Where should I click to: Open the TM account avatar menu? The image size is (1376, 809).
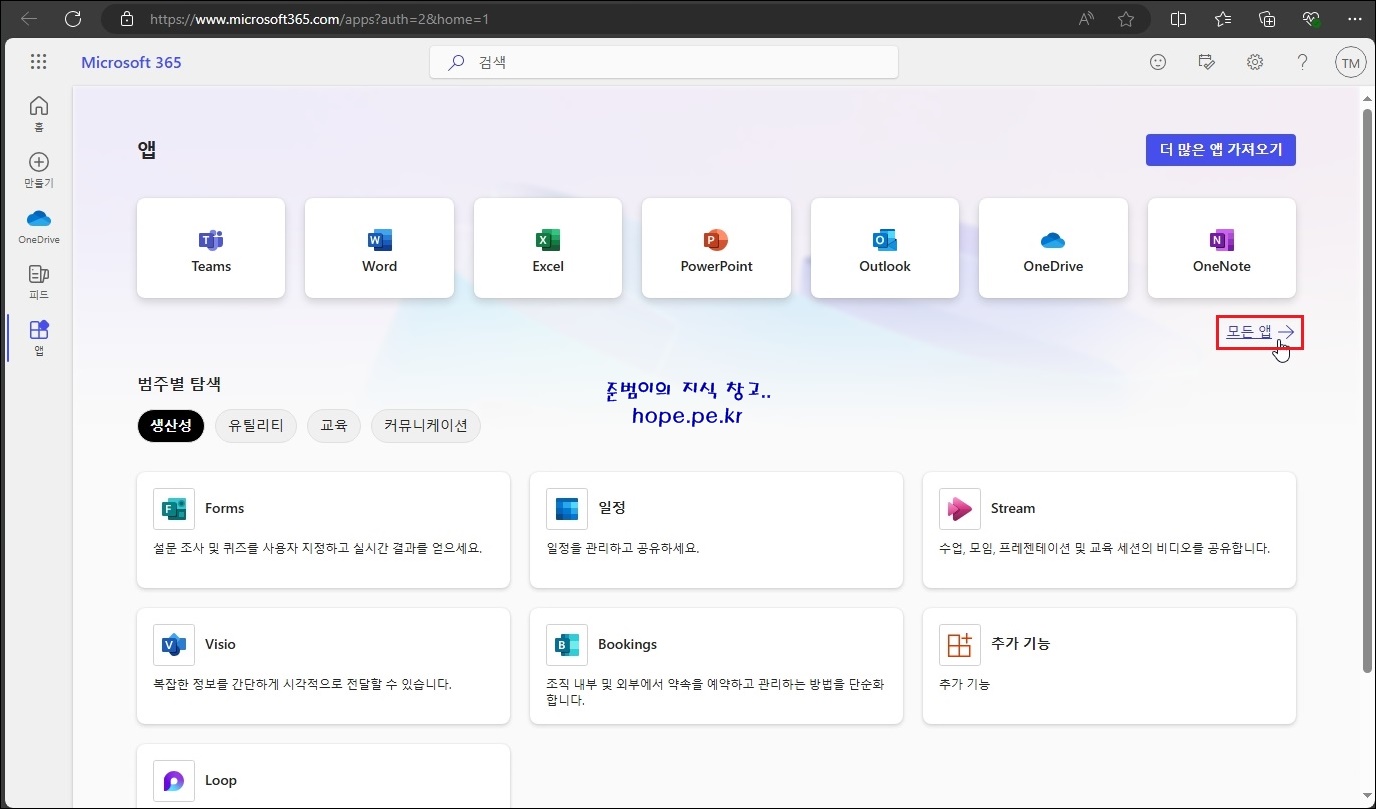(1351, 62)
